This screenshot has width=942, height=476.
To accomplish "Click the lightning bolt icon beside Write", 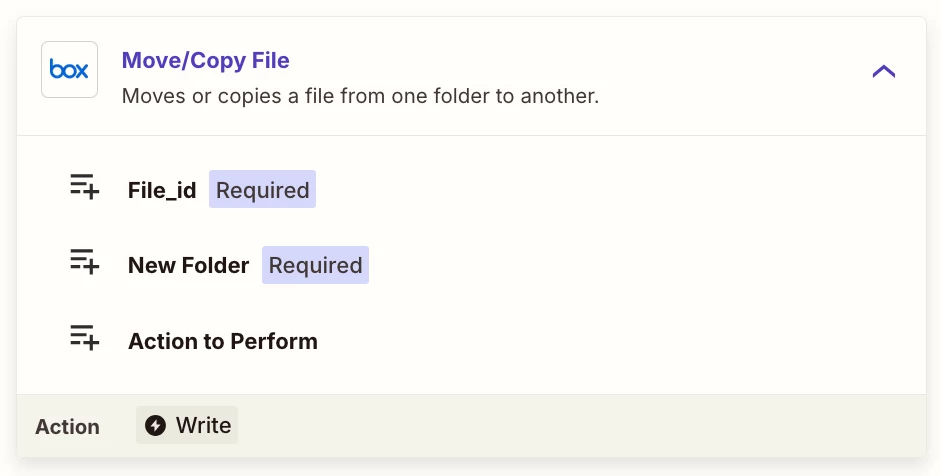I will 155,426.
